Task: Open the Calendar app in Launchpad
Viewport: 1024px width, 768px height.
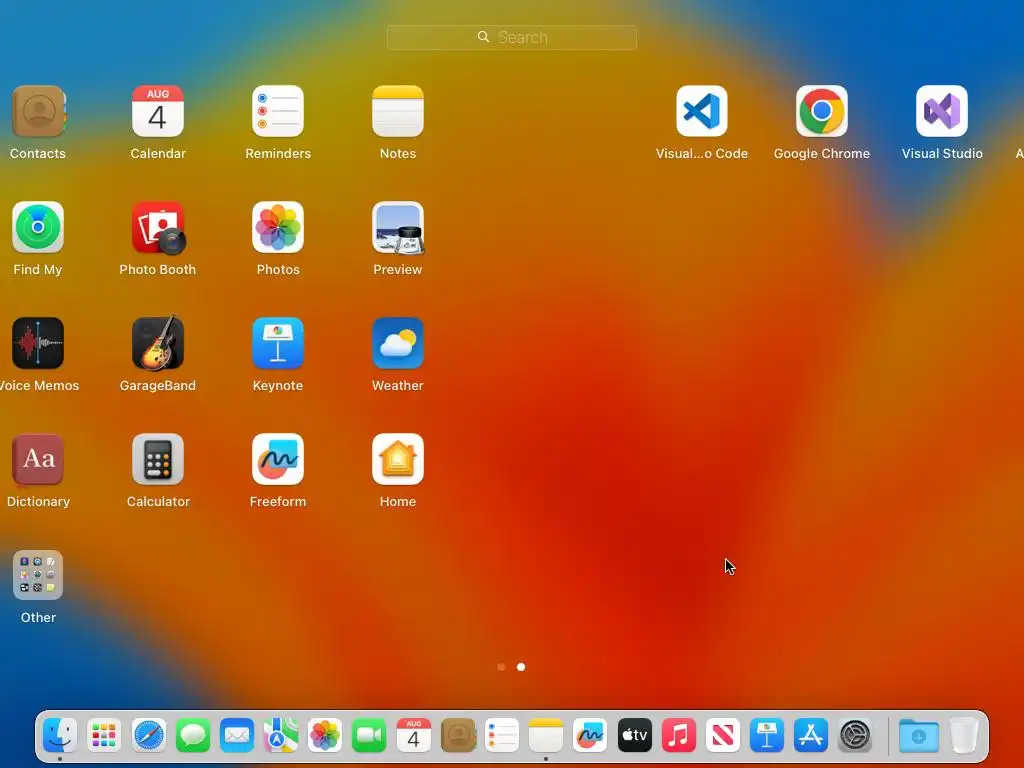Action: click(x=158, y=111)
